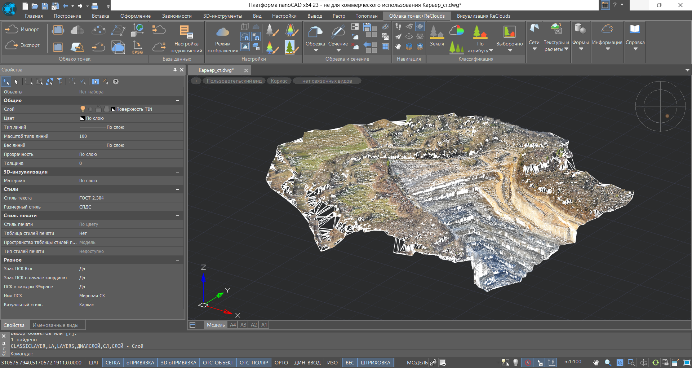Open Настройка подключений database settings
Image resolution: width=692 pixels, height=368 pixels.
pyautogui.click(x=186, y=38)
